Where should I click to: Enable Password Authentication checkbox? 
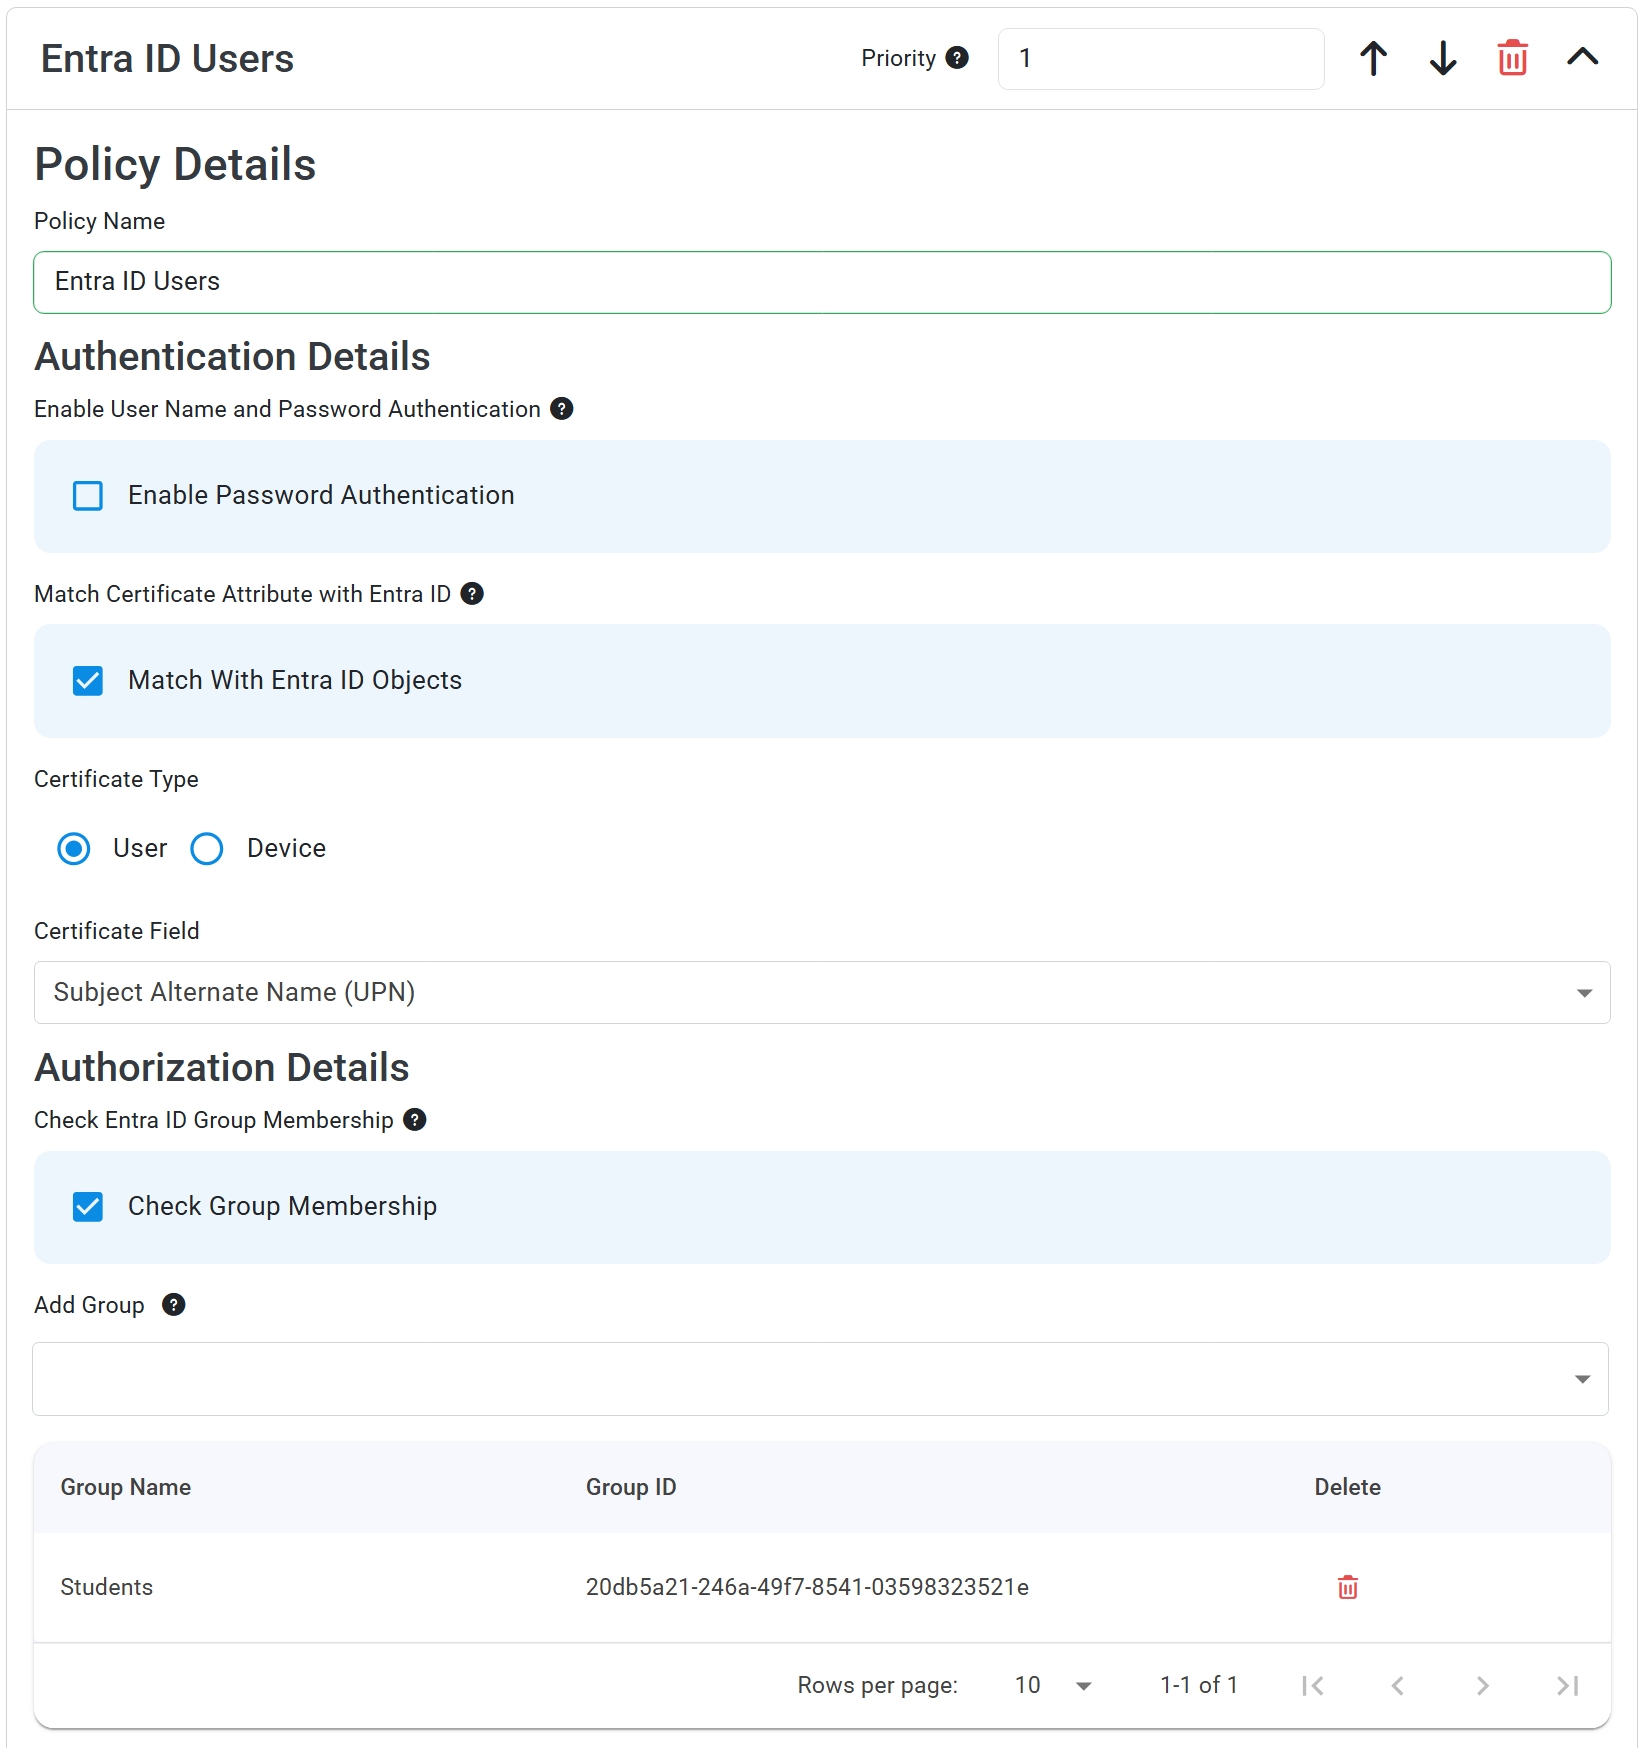[x=88, y=496]
